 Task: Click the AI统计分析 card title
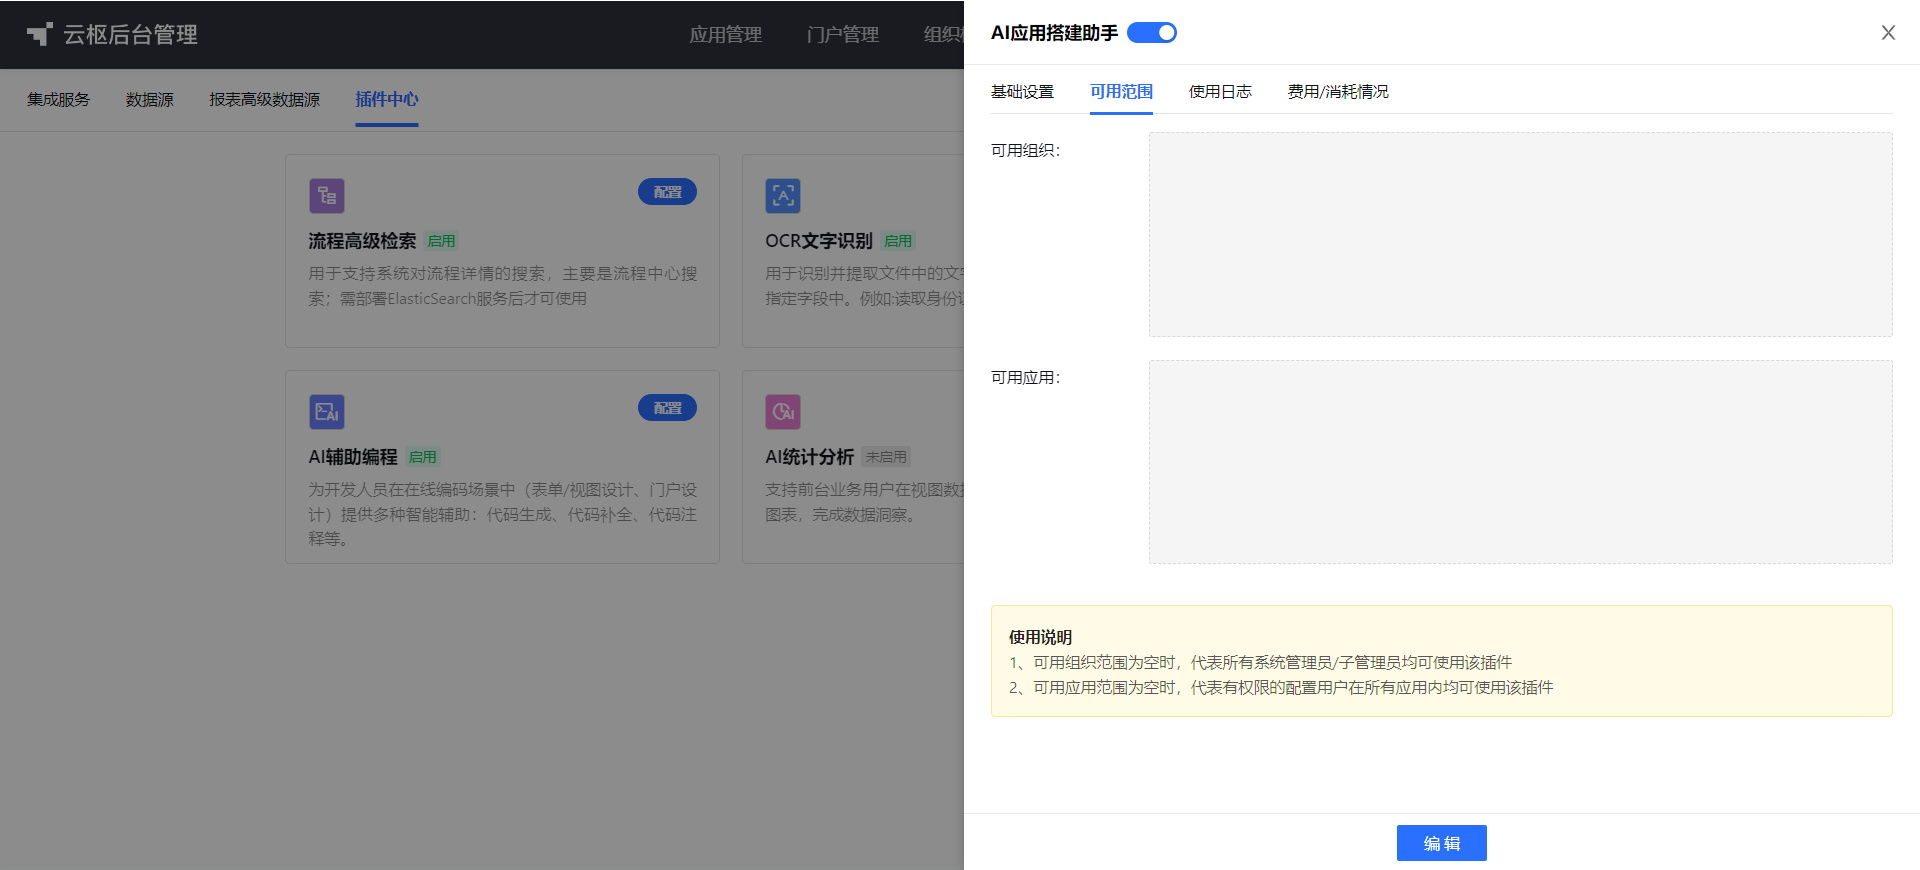pyautogui.click(x=810, y=457)
